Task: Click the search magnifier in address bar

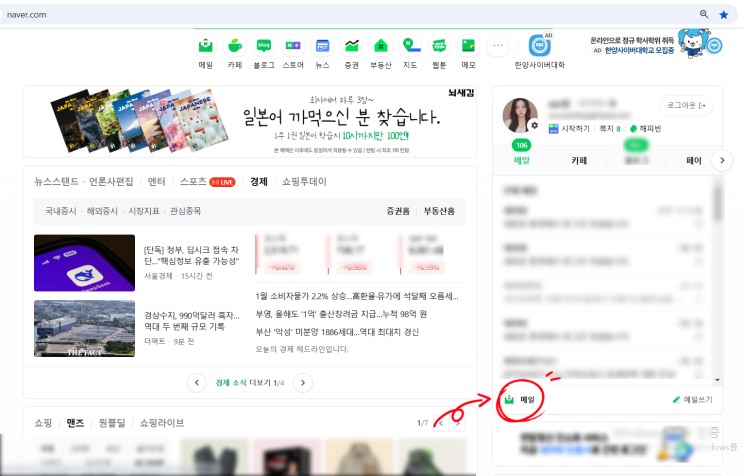Action: [704, 14]
